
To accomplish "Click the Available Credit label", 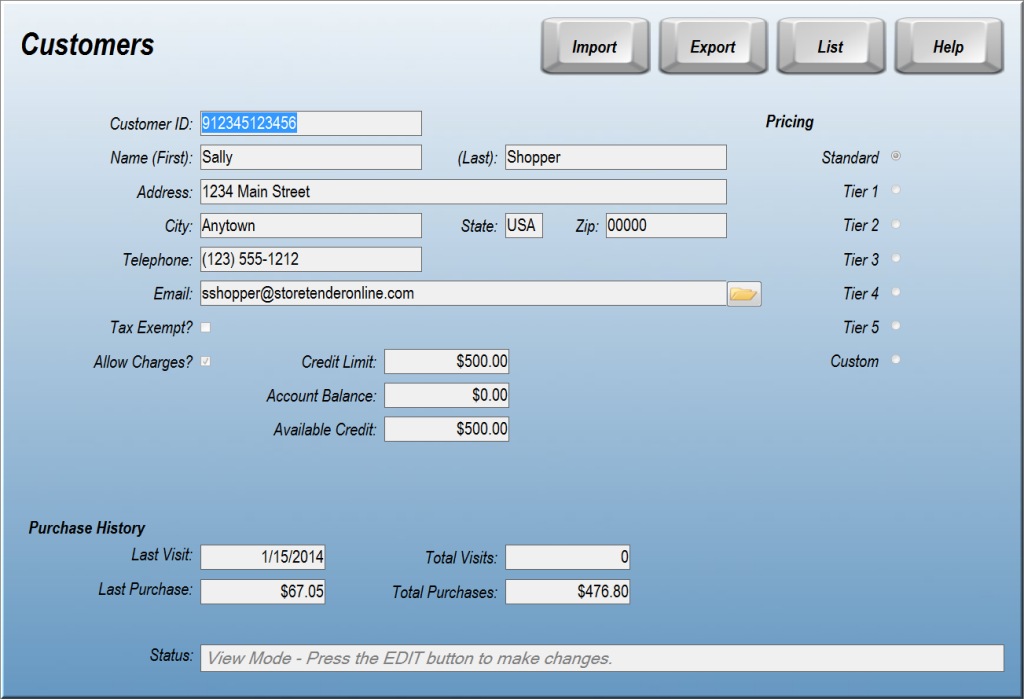I will click(x=325, y=430).
